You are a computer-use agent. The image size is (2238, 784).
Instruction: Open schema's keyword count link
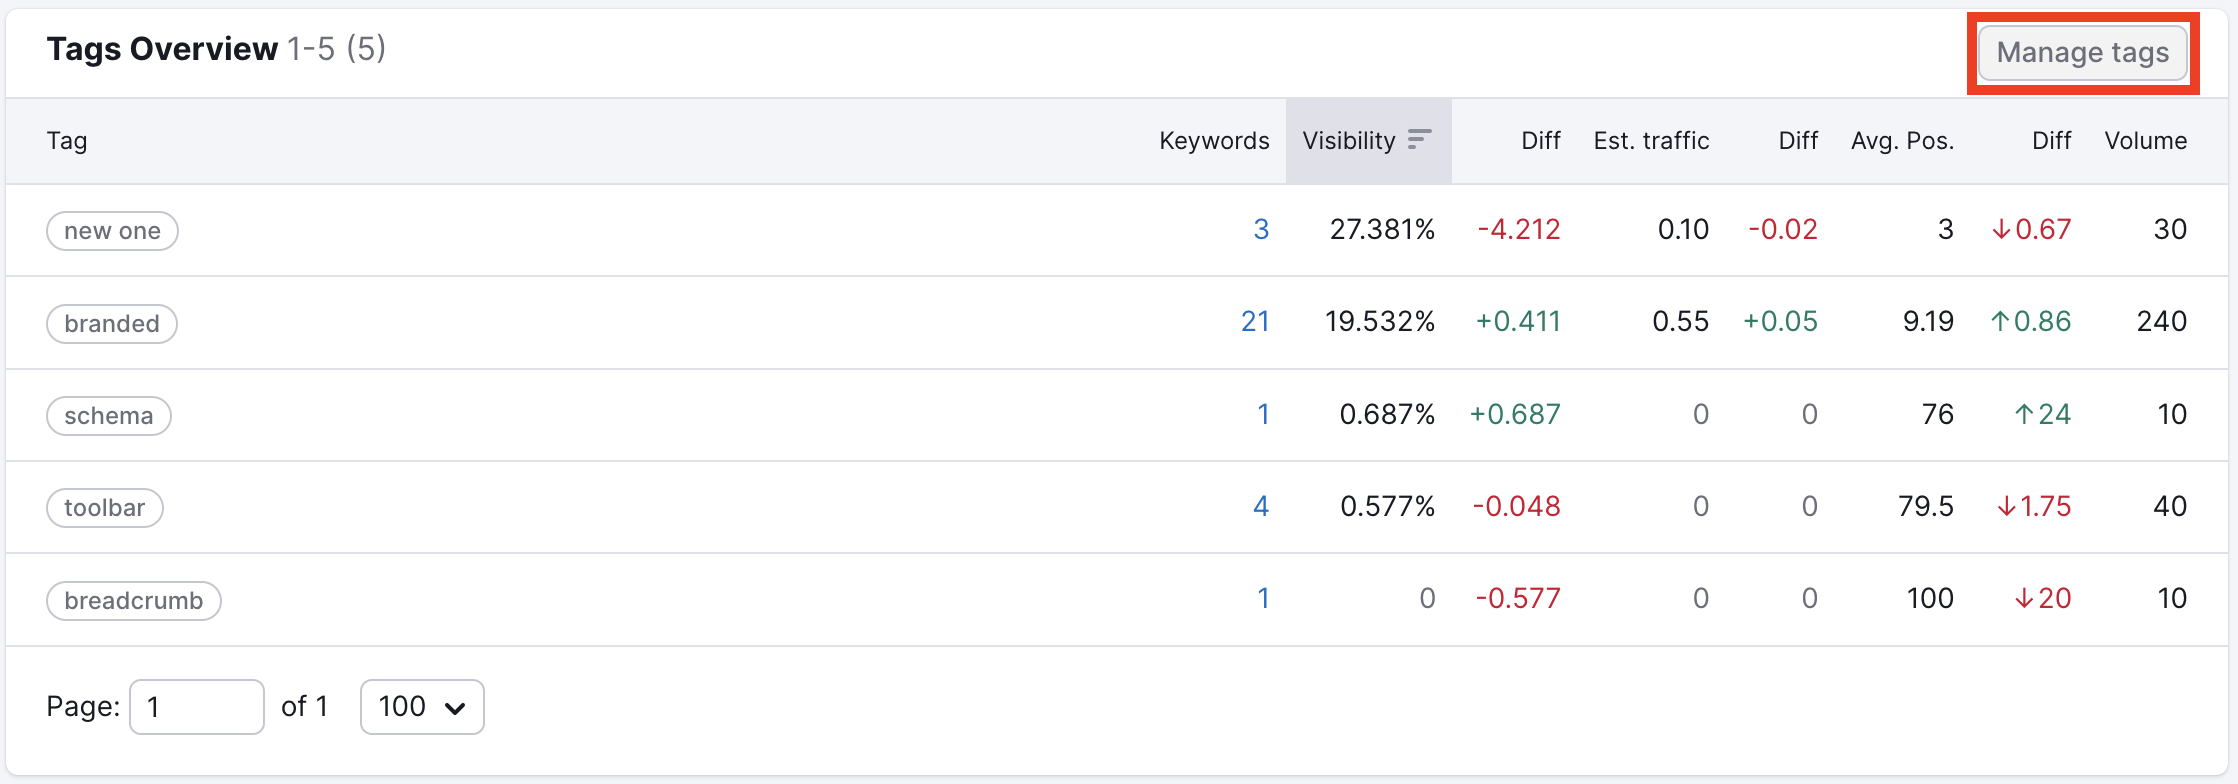(x=1263, y=415)
